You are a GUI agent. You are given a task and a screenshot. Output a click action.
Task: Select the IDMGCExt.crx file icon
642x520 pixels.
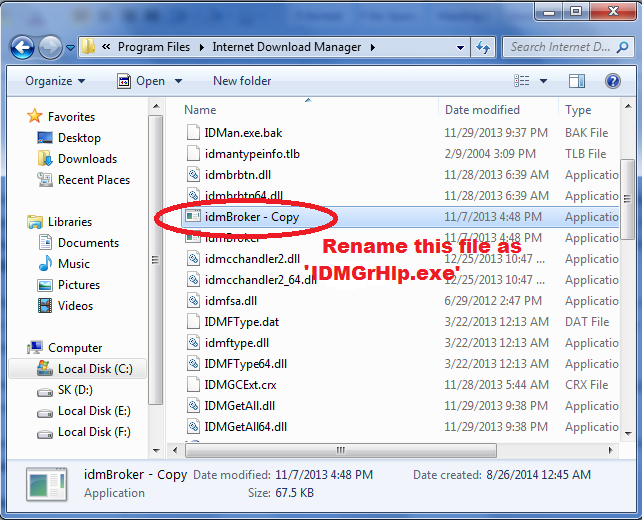[193, 384]
